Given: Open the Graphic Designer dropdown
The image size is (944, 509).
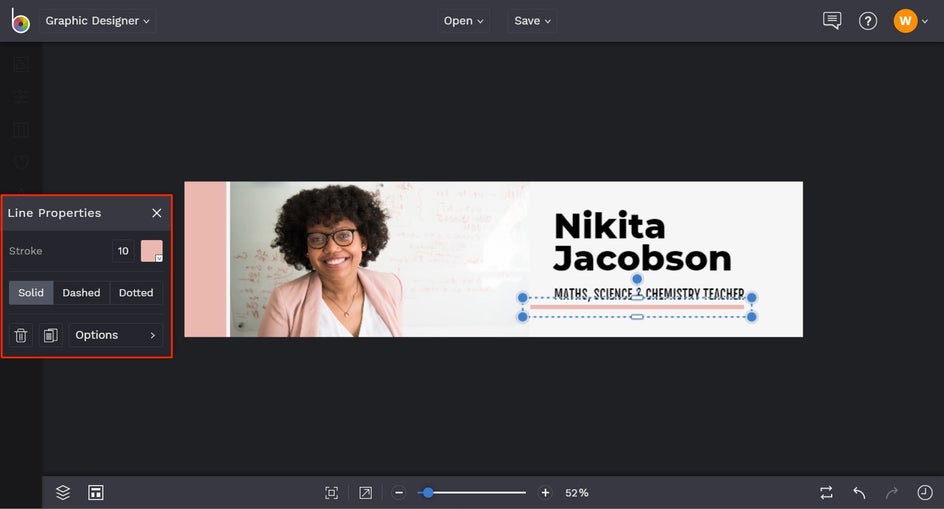Looking at the screenshot, I should click(x=97, y=21).
